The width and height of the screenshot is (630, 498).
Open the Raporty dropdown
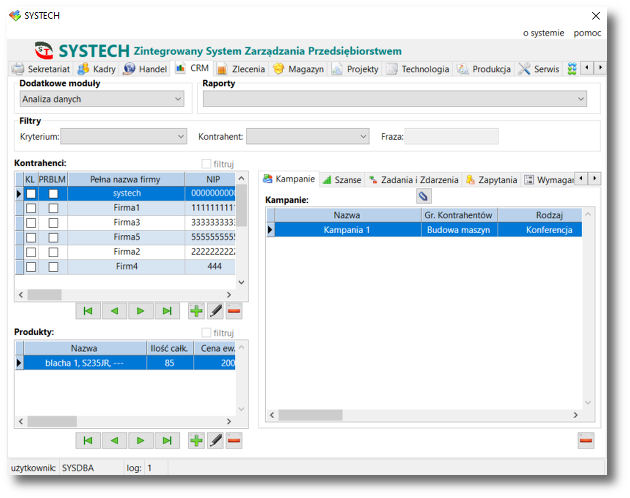395,99
